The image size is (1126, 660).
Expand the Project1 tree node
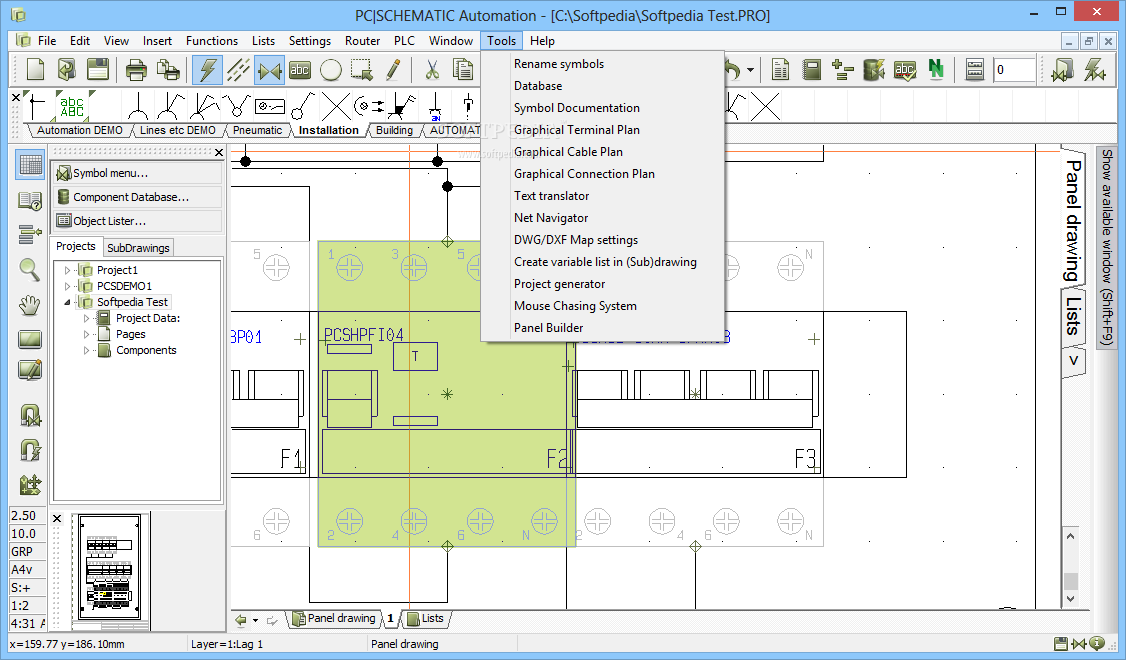(68, 270)
